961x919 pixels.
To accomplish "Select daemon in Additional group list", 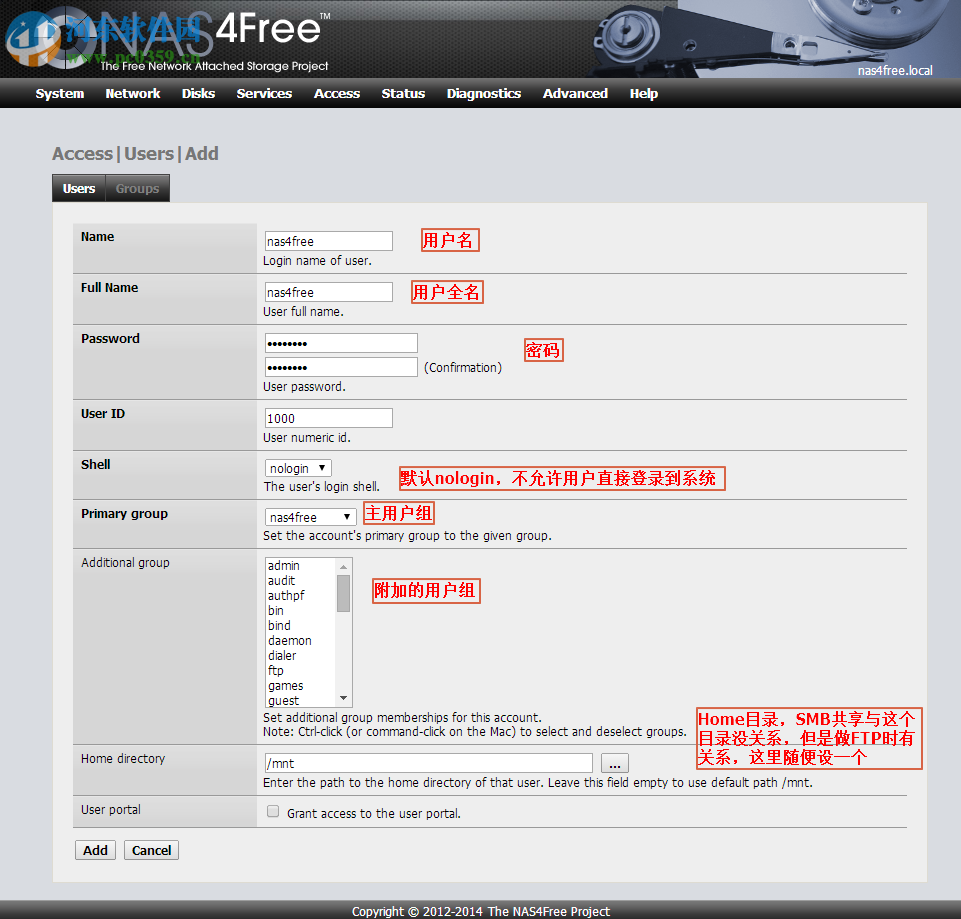I will [x=300, y=641].
